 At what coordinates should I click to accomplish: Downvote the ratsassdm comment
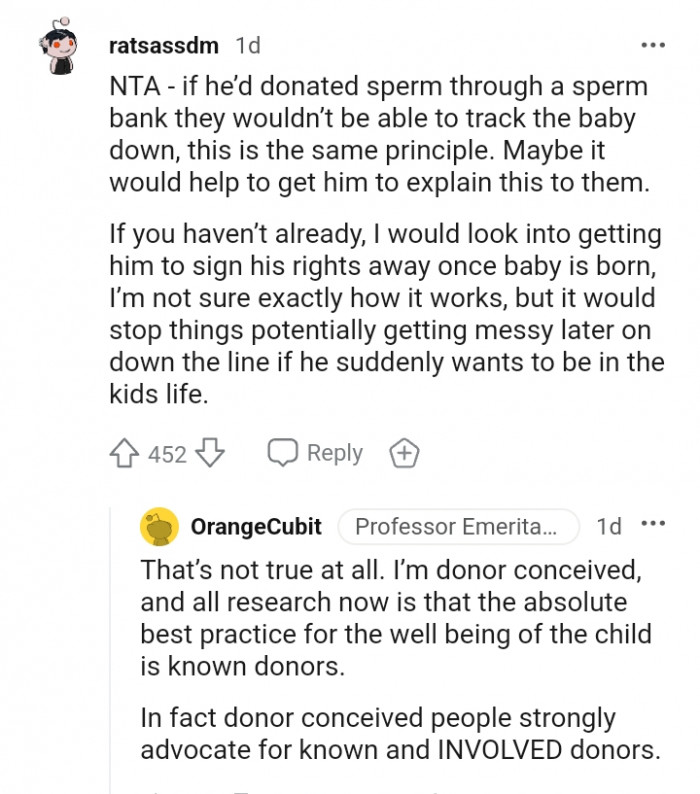(210, 454)
